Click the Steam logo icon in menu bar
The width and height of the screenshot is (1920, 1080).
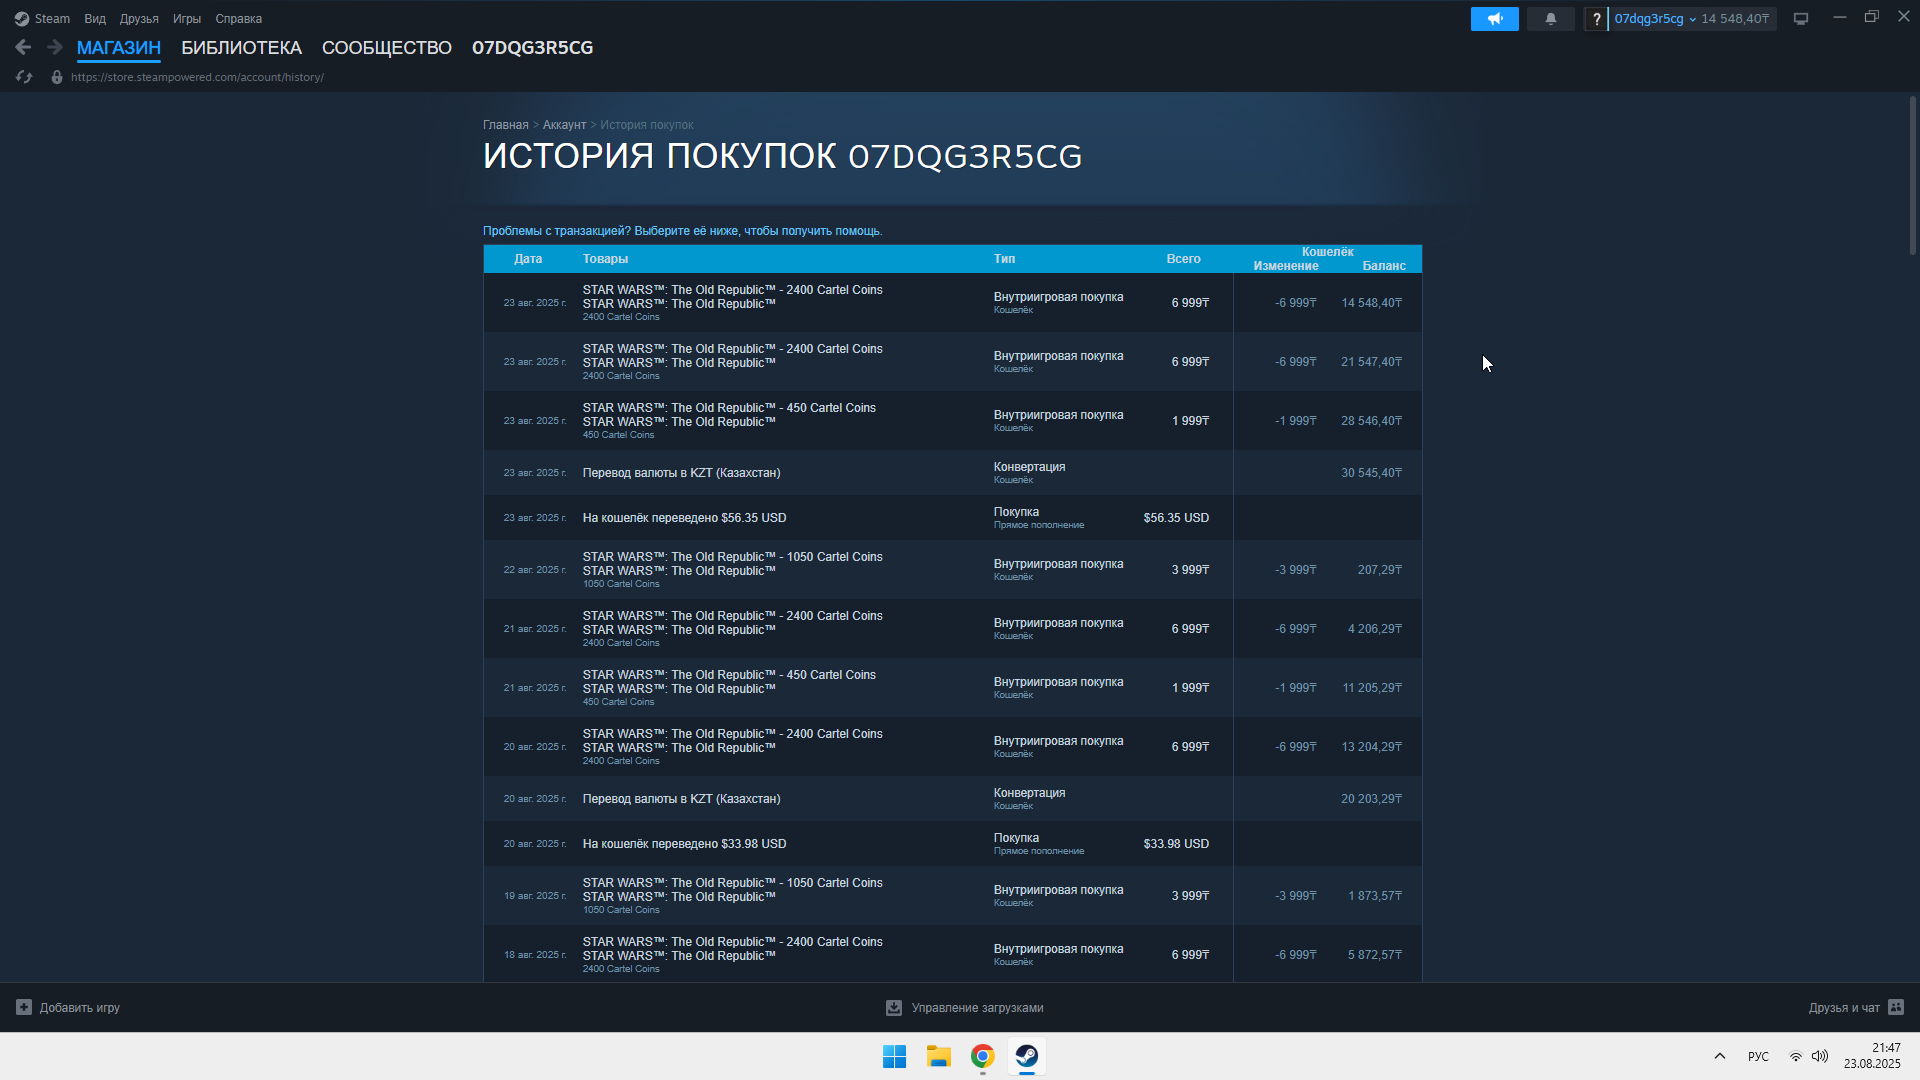point(22,19)
